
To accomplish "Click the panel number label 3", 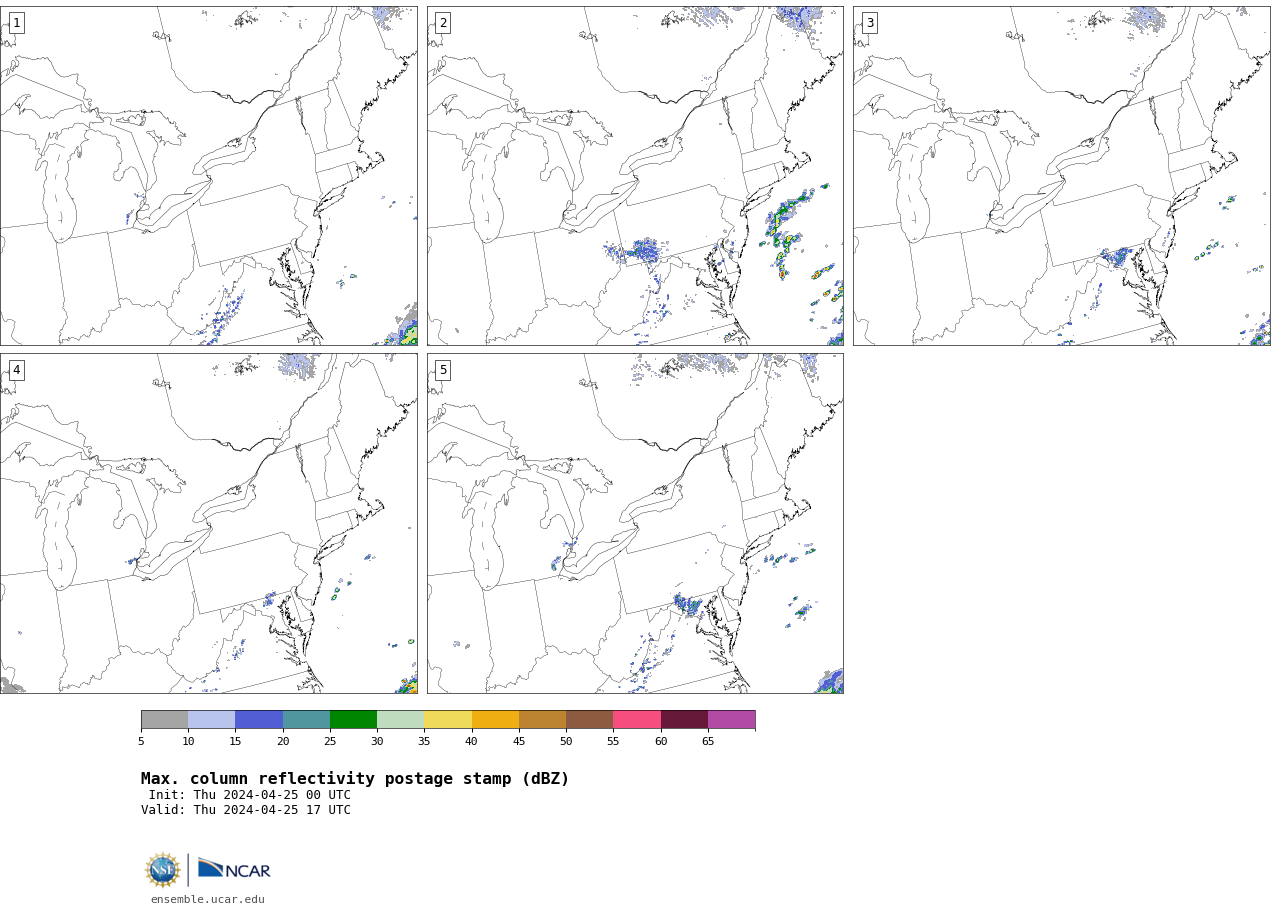I will coord(870,23).
